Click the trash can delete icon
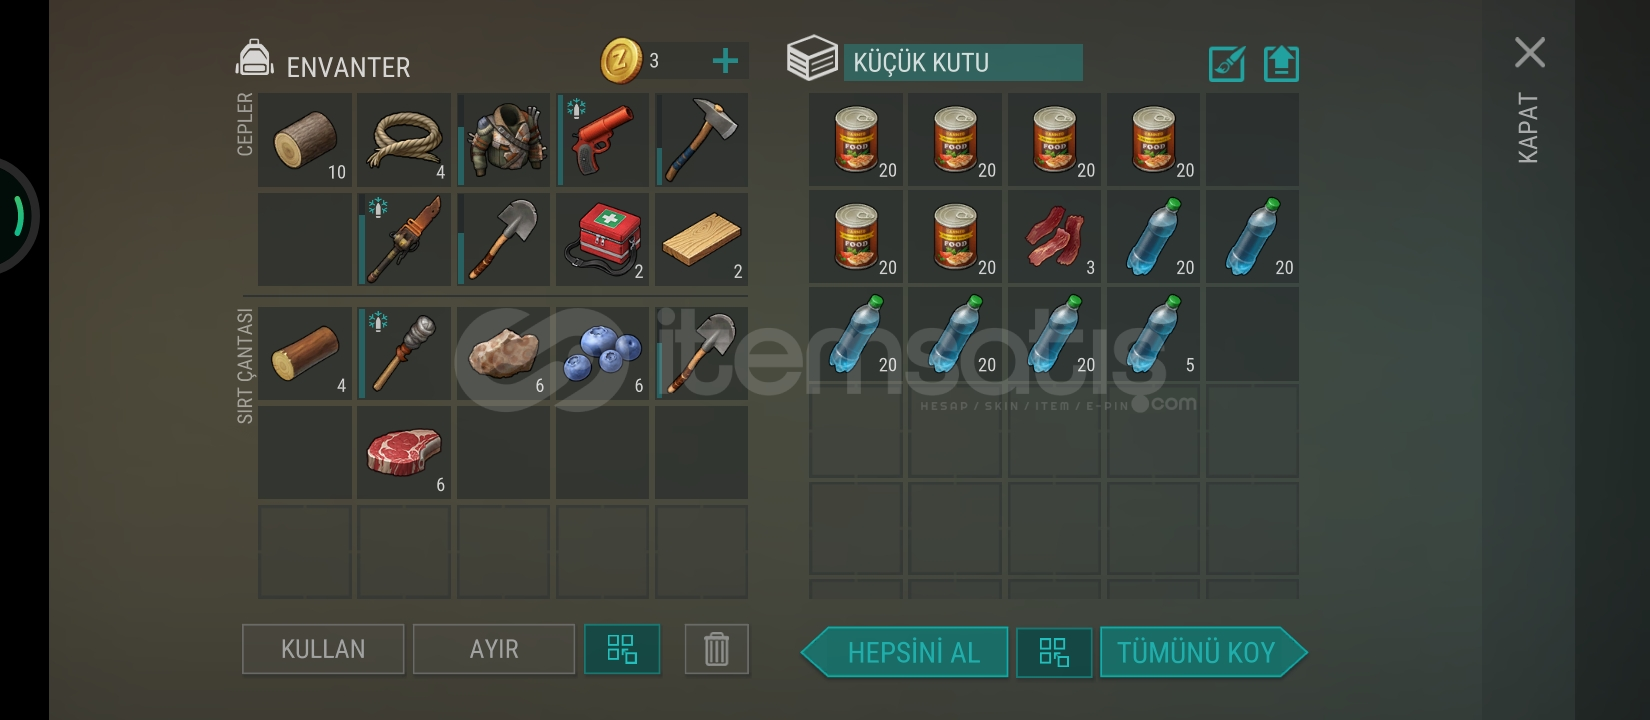This screenshot has height=720, width=1650. 717,649
